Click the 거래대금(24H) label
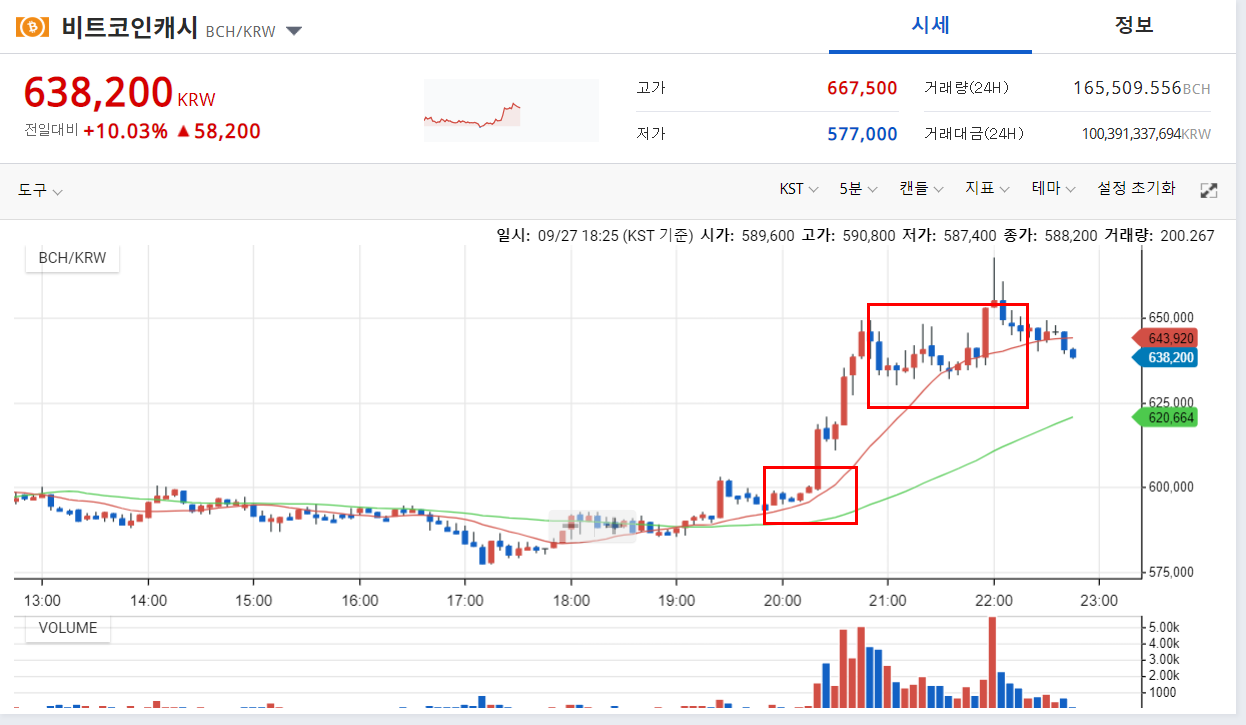This screenshot has height=725, width=1246. (x=974, y=134)
